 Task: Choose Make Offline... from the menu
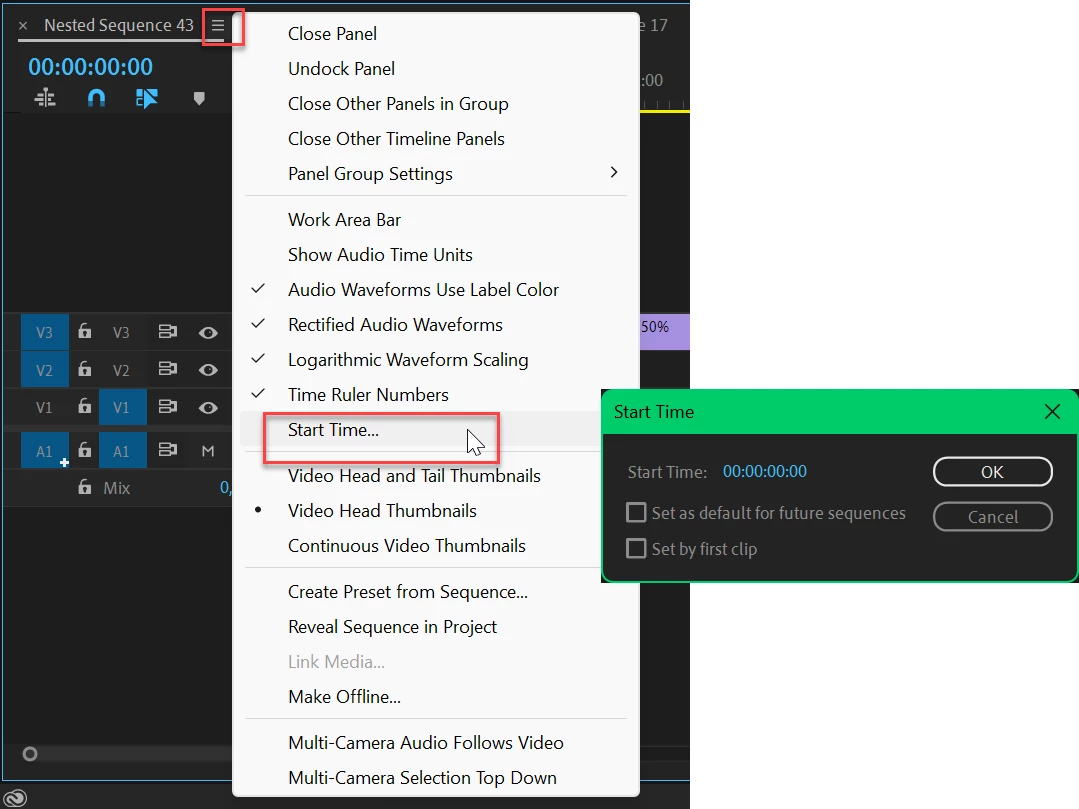point(436,698)
